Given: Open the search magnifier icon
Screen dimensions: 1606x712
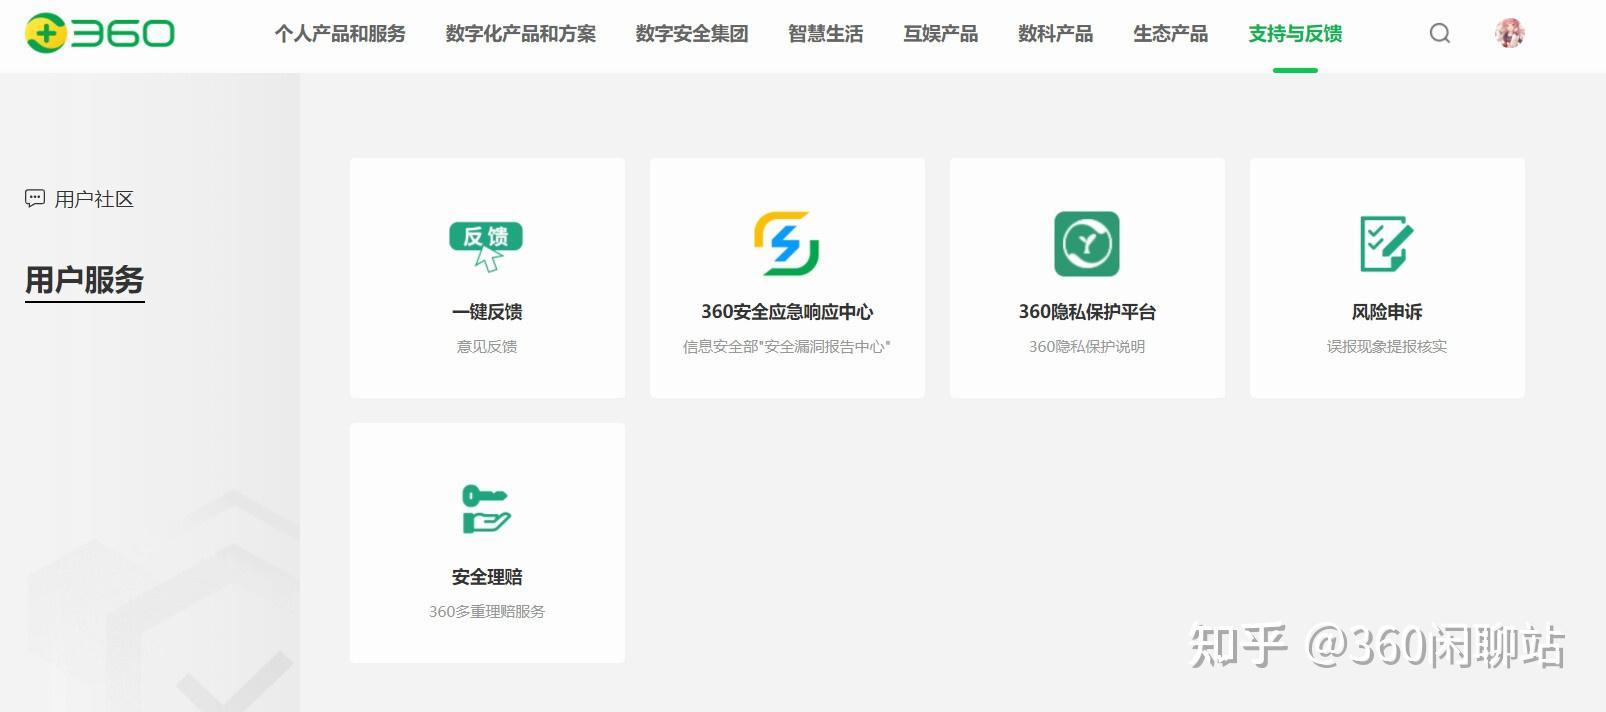Looking at the screenshot, I should [x=1439, y=33].
